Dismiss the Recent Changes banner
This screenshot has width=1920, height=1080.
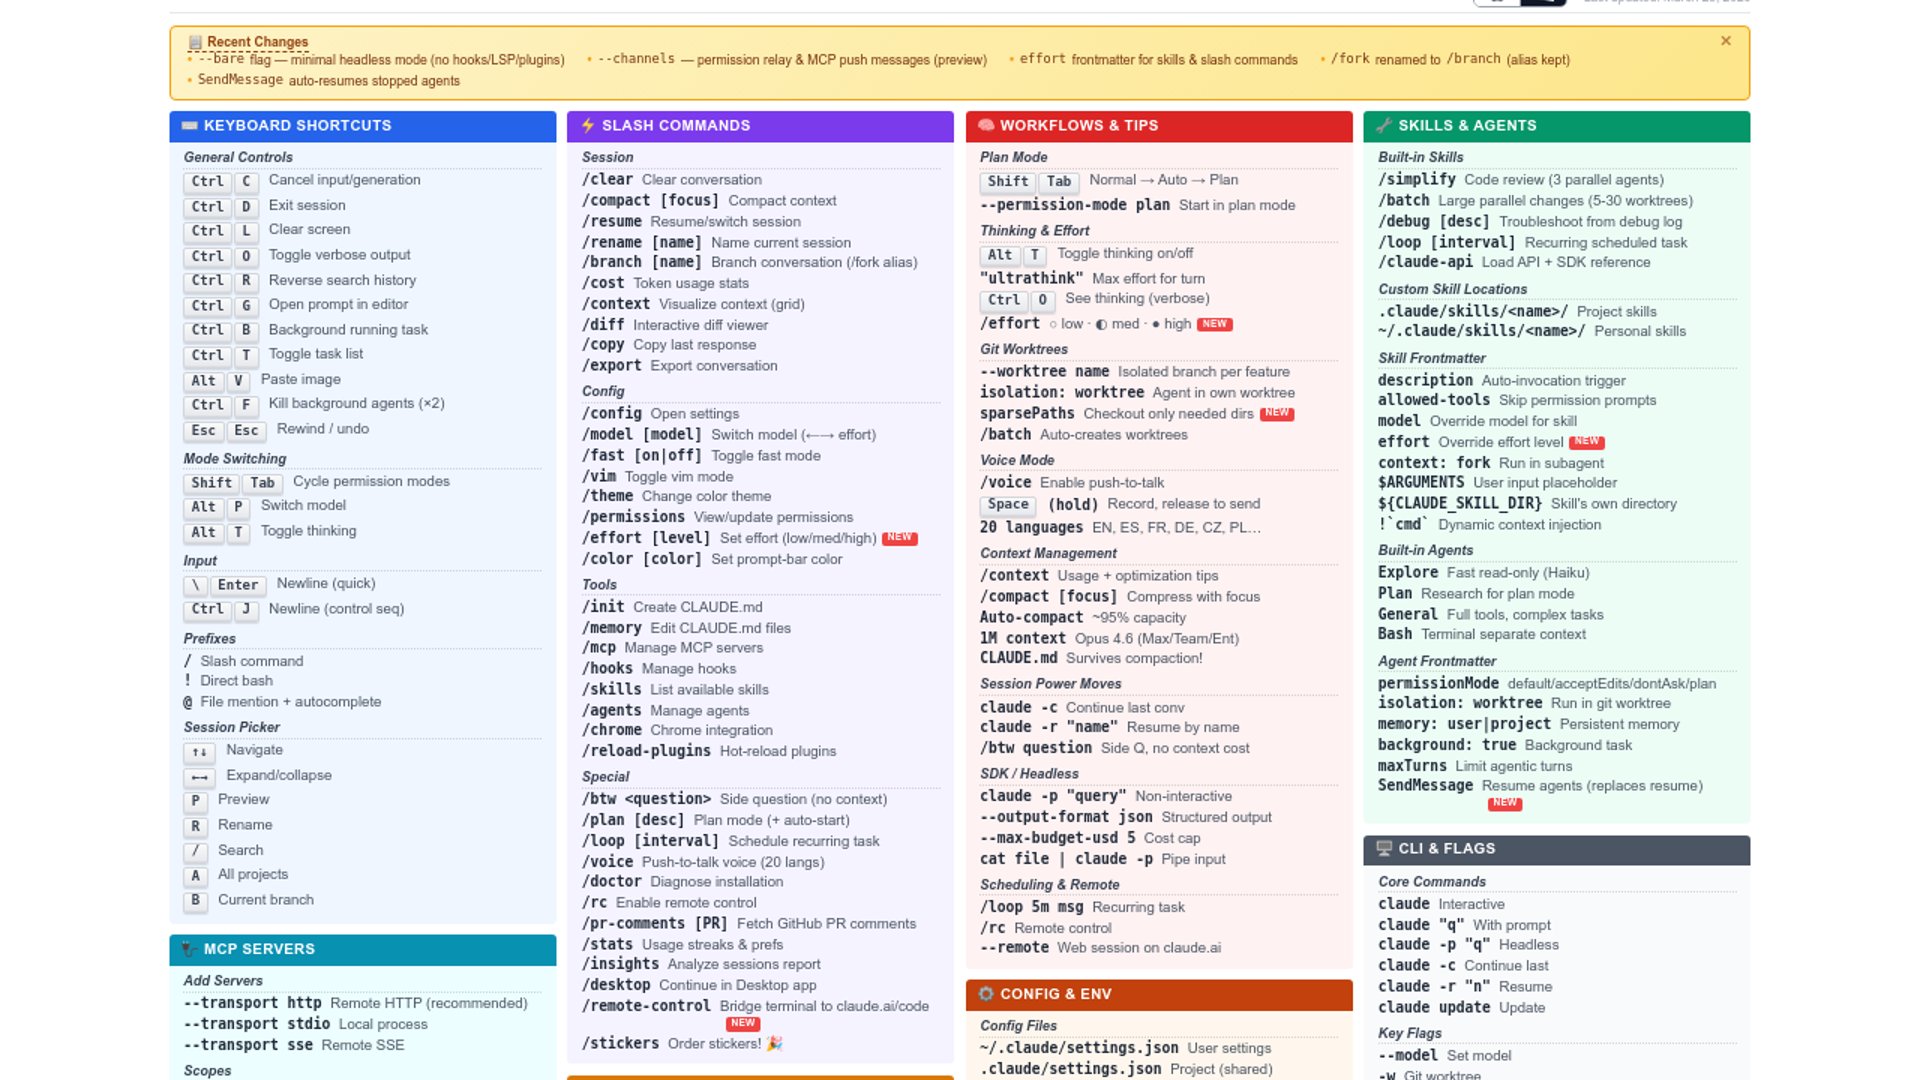tap(1725, 41)
